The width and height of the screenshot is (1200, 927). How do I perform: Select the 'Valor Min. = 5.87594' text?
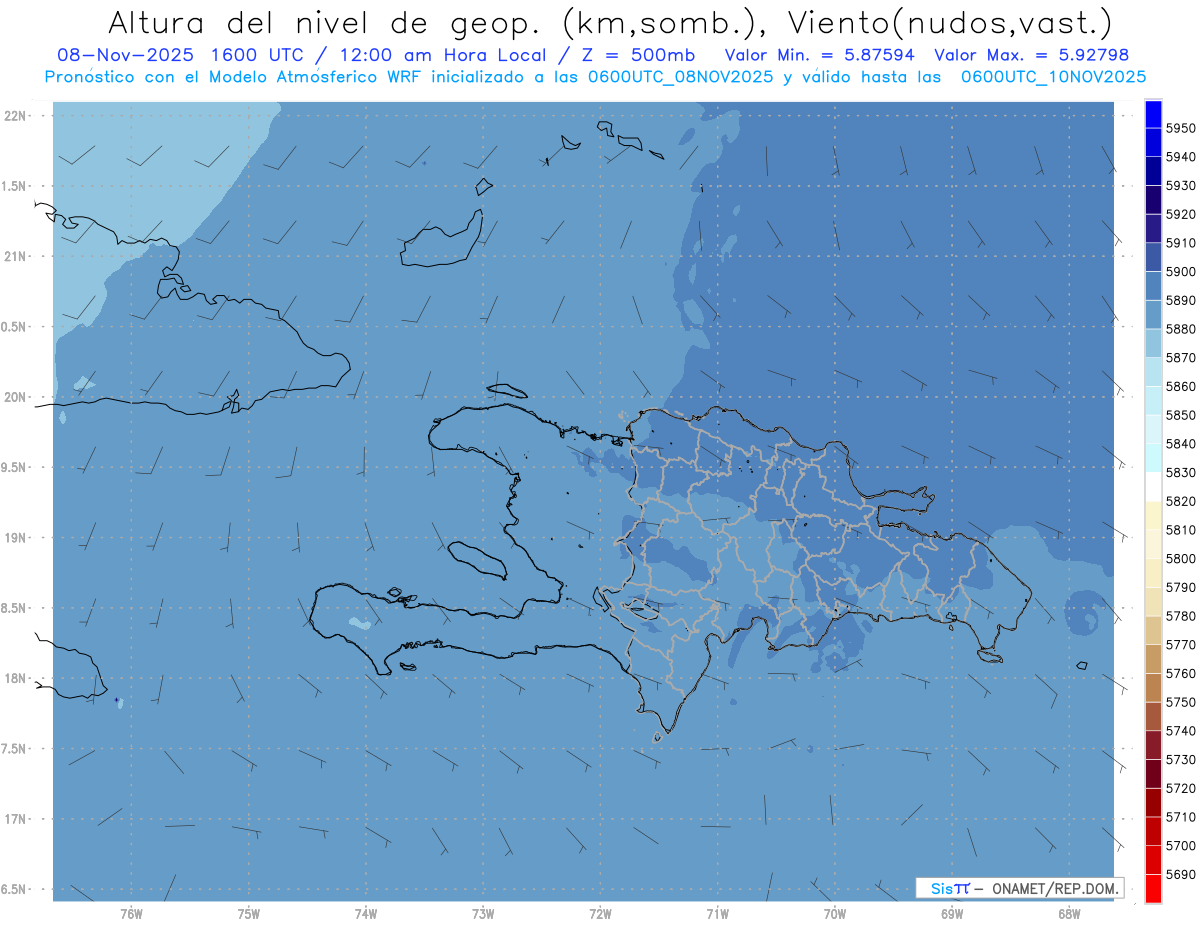[820, 55]
